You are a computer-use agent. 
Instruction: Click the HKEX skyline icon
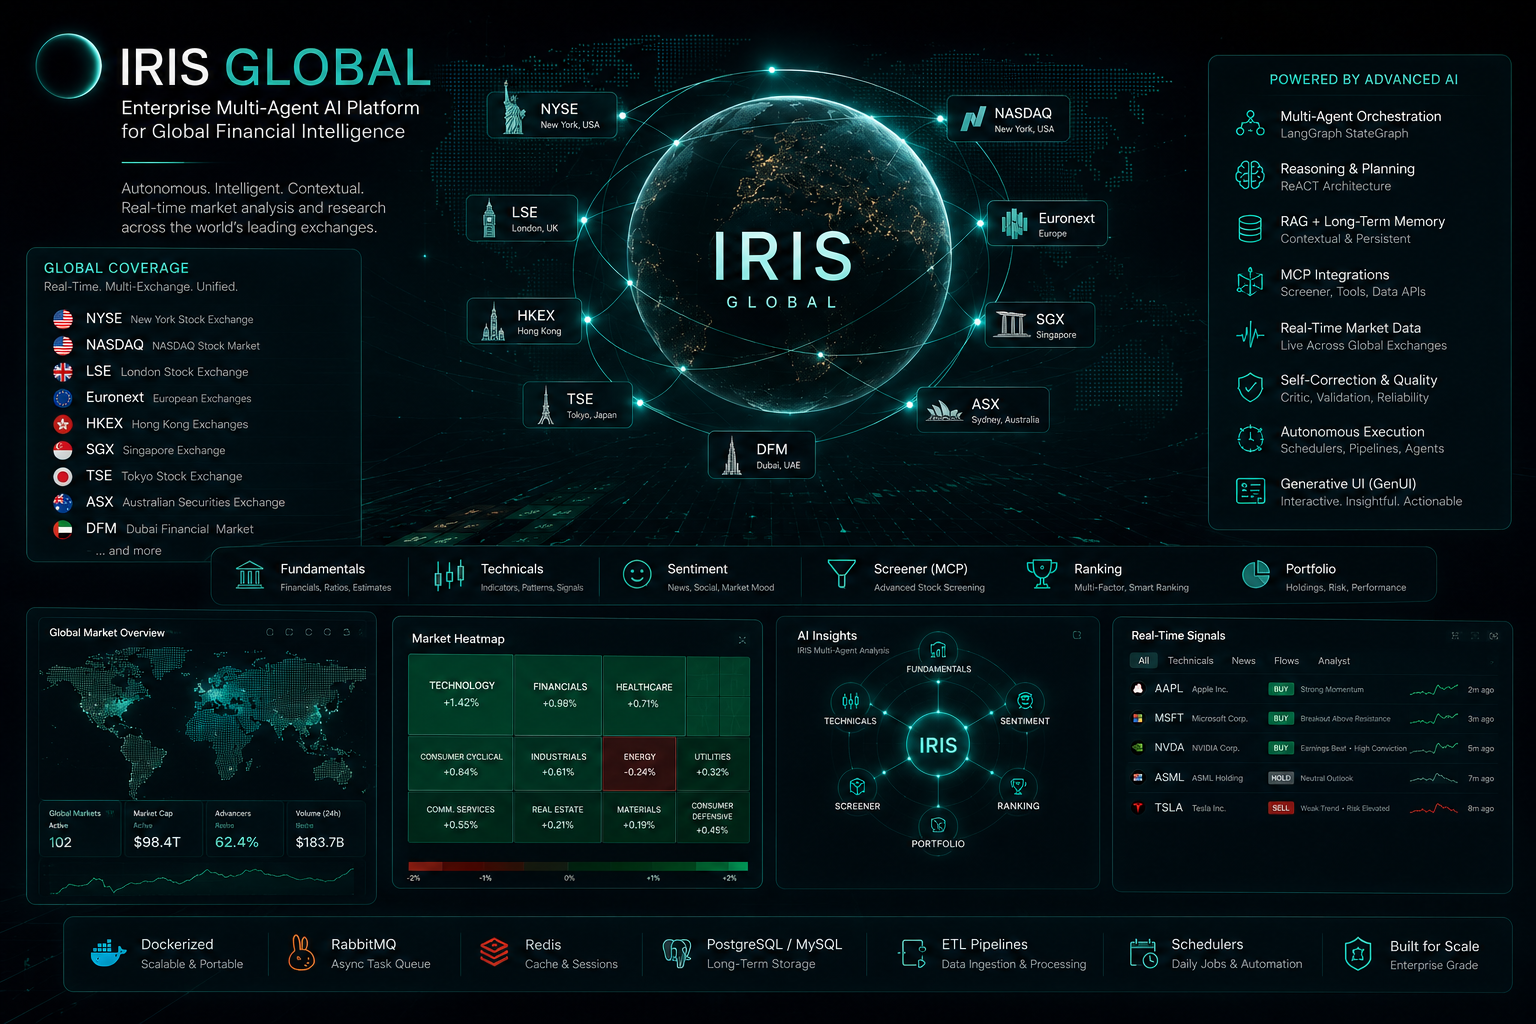tap(493, 321)
